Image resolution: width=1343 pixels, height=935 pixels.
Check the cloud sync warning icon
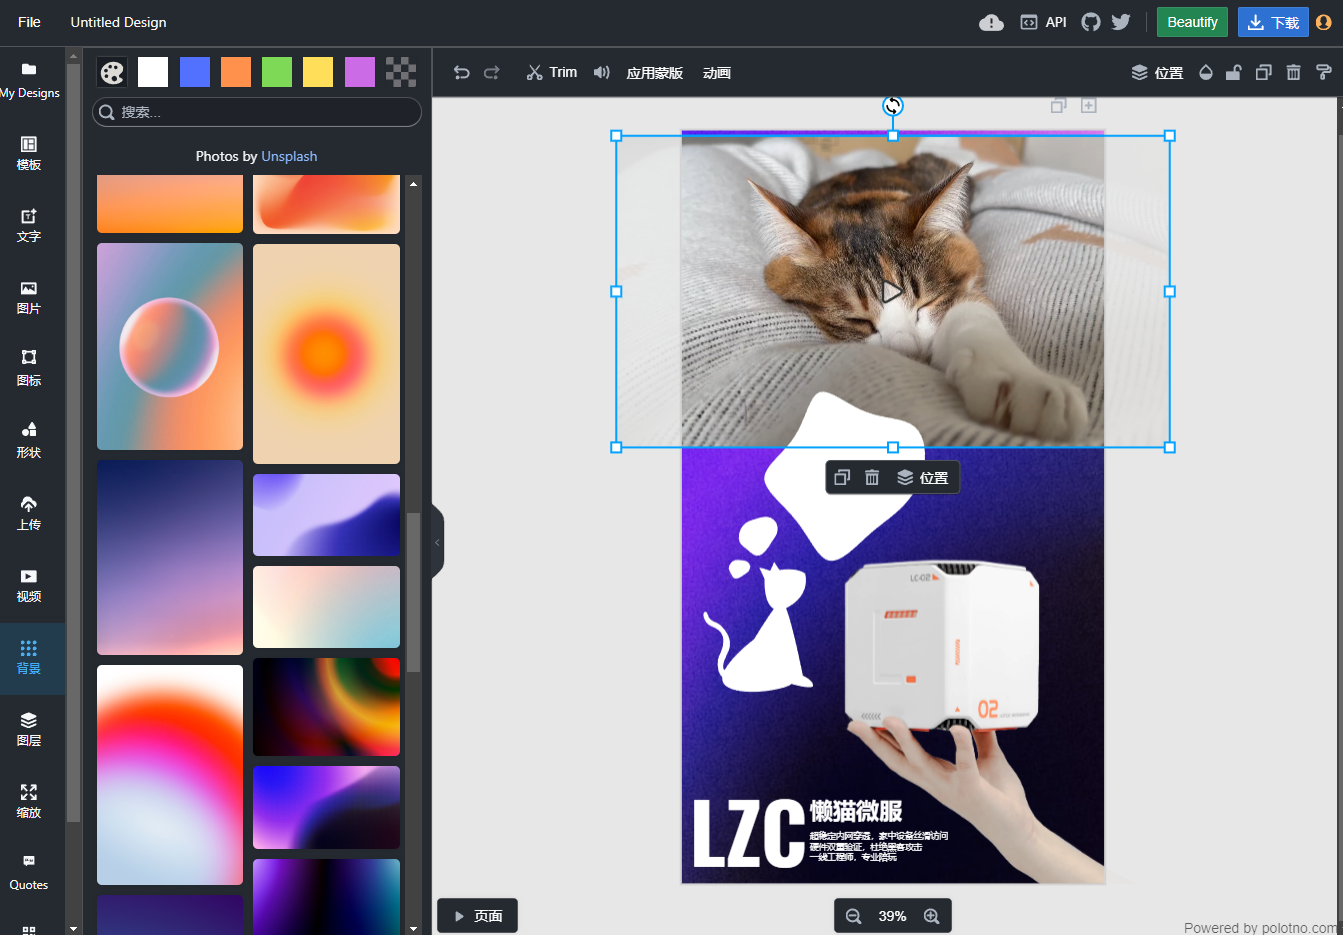pos(991,22)
